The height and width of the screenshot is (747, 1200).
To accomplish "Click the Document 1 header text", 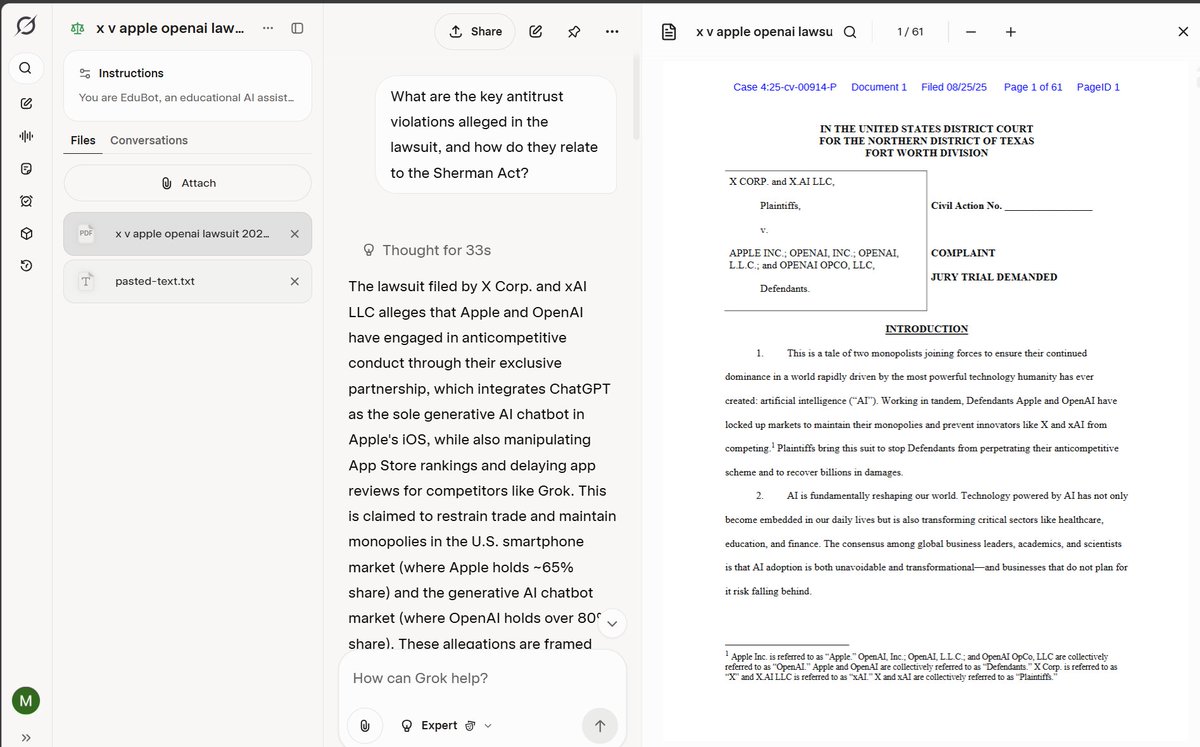I will (x=879, y=87).
